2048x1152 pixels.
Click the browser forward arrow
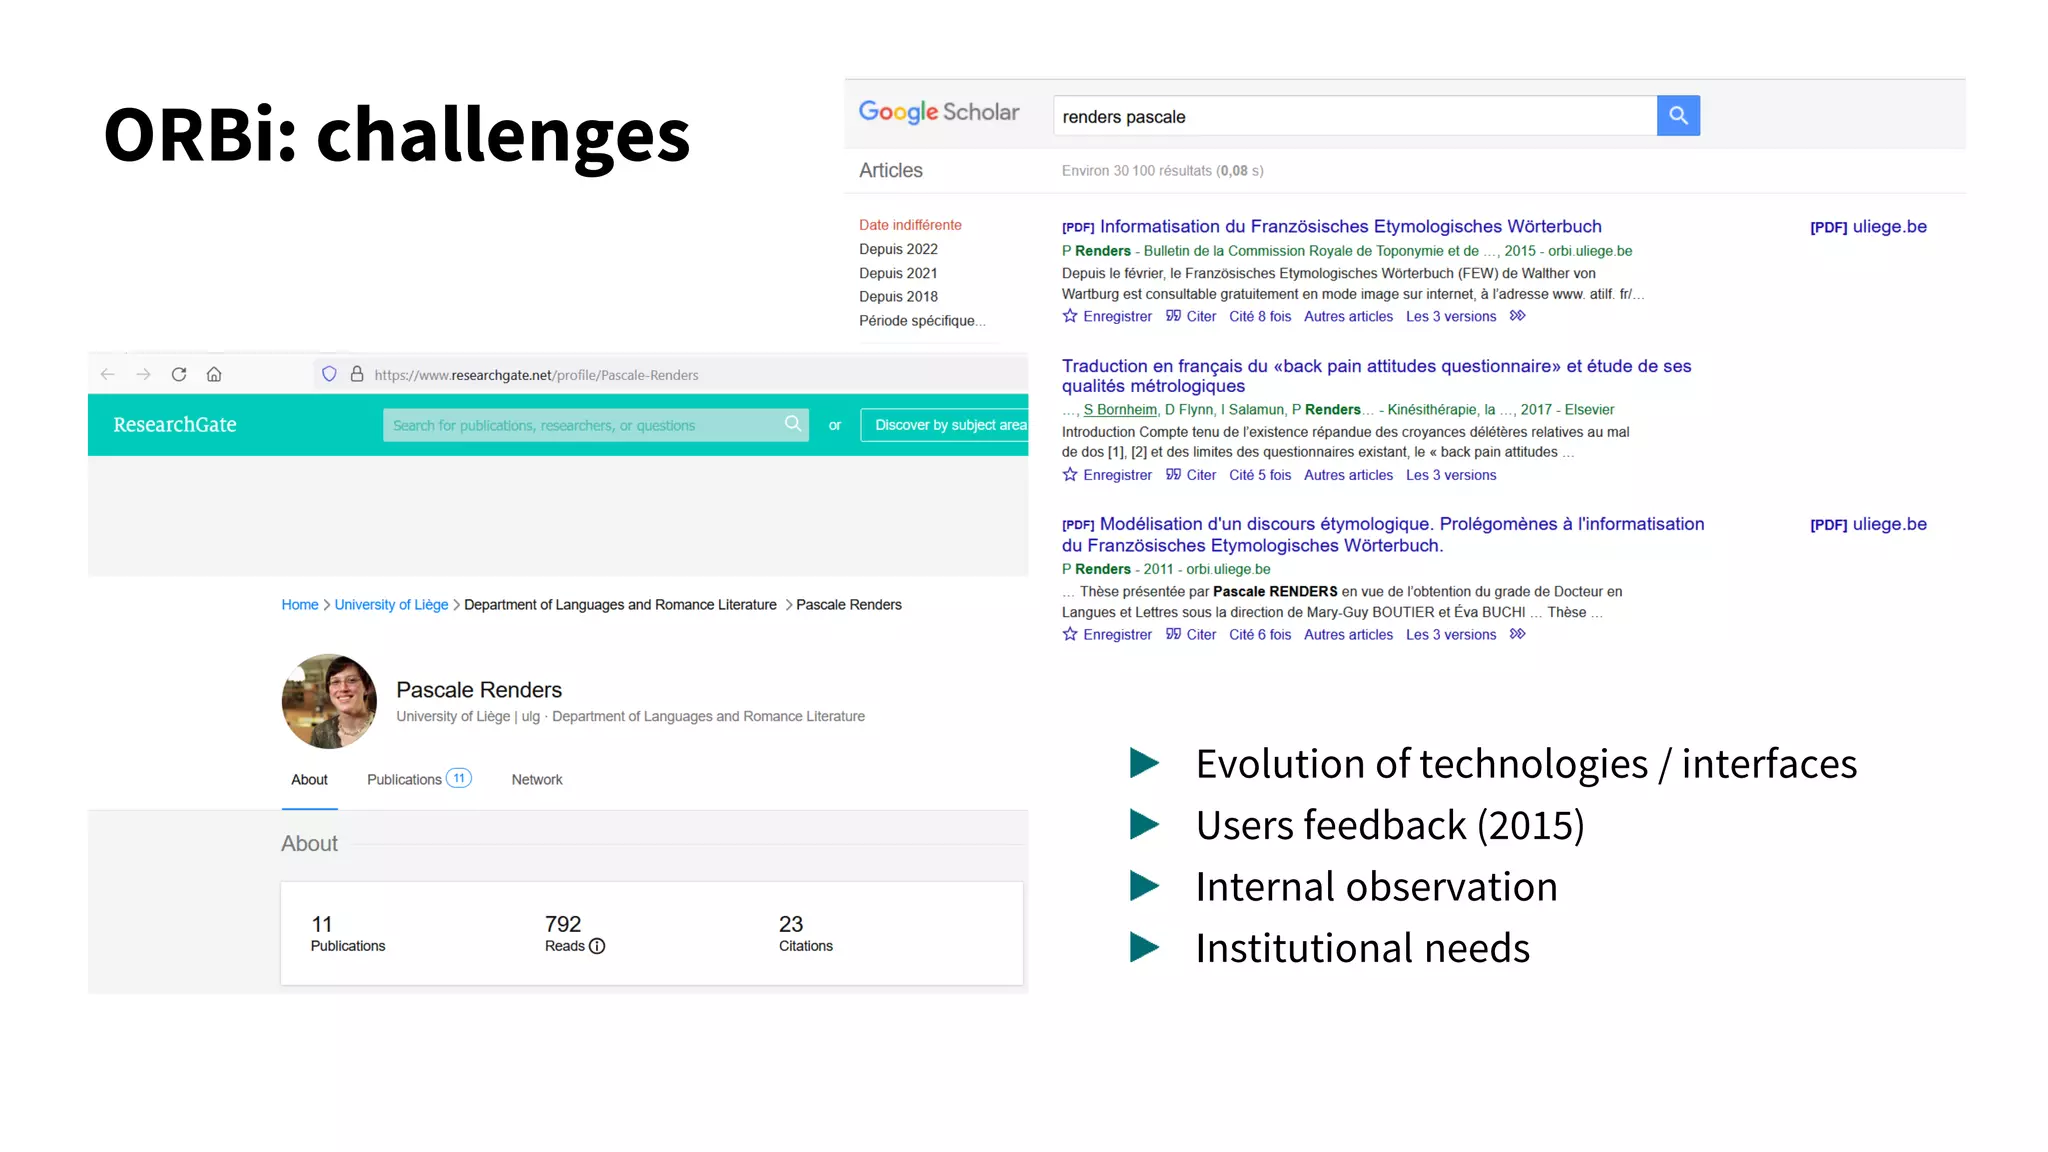pyautogui.click(x=144, y=375)
